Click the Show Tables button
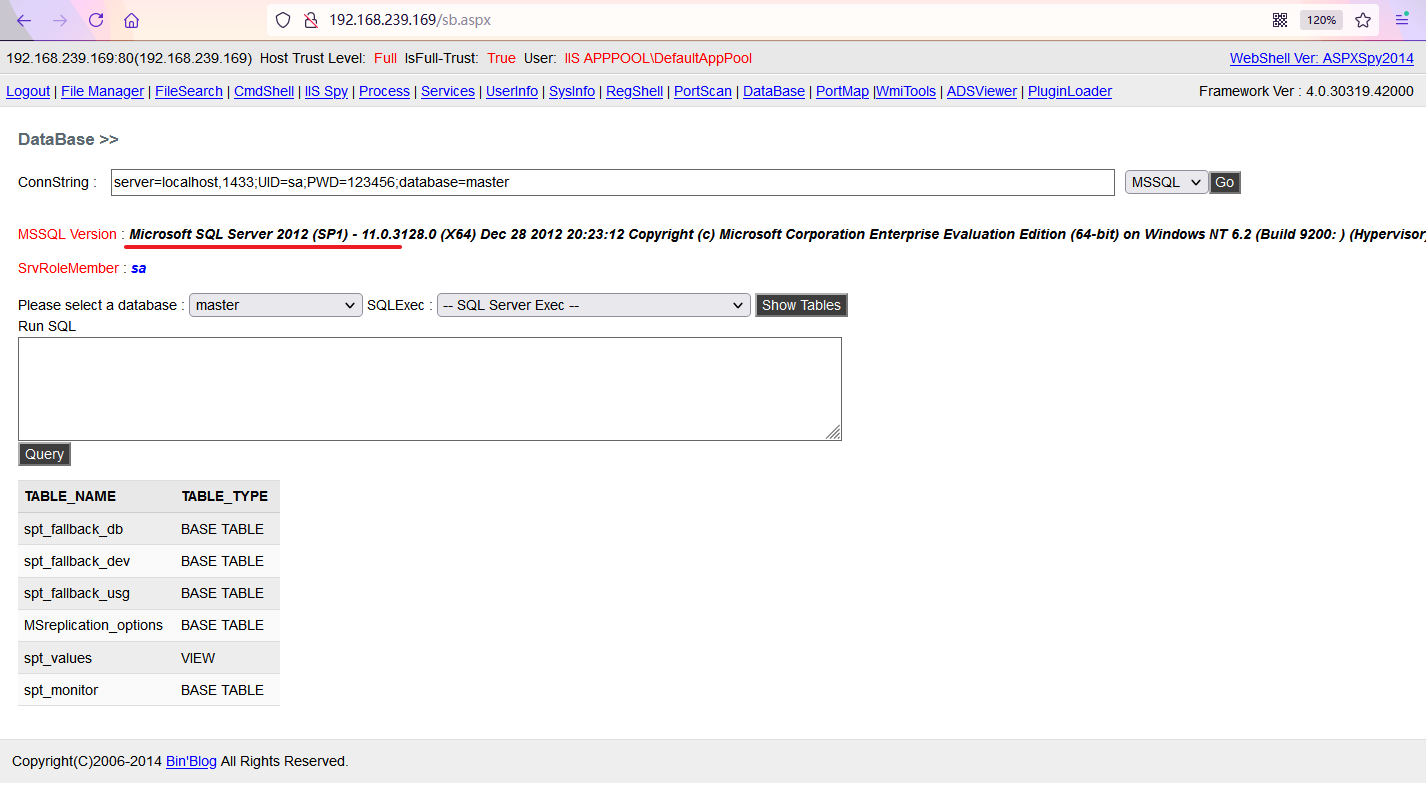Viewport: 1426px width, 791px height. [801, 305]
